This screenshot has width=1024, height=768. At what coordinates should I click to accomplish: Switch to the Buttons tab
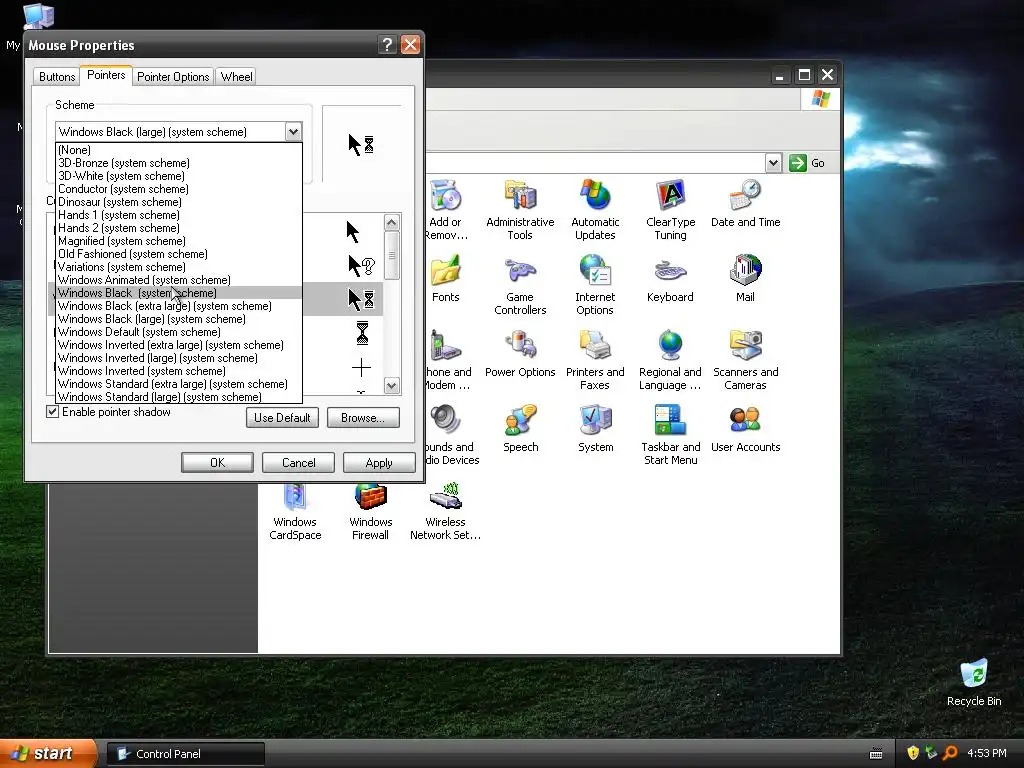[57, 76]
